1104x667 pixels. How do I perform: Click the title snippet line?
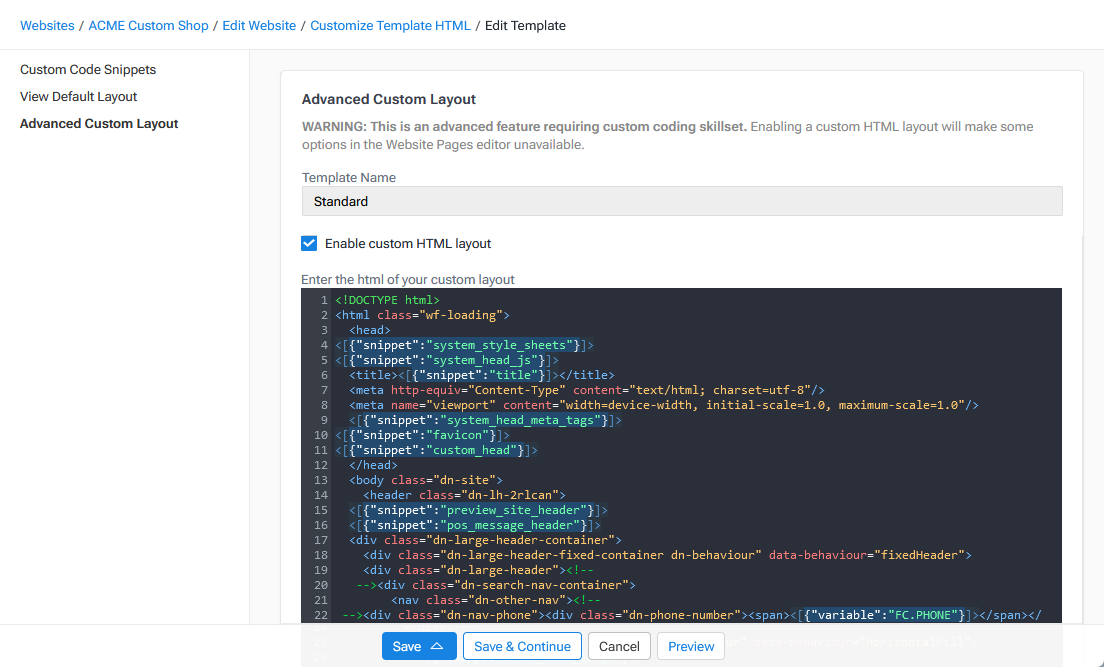pyautogui.click(x=482, y=375)
